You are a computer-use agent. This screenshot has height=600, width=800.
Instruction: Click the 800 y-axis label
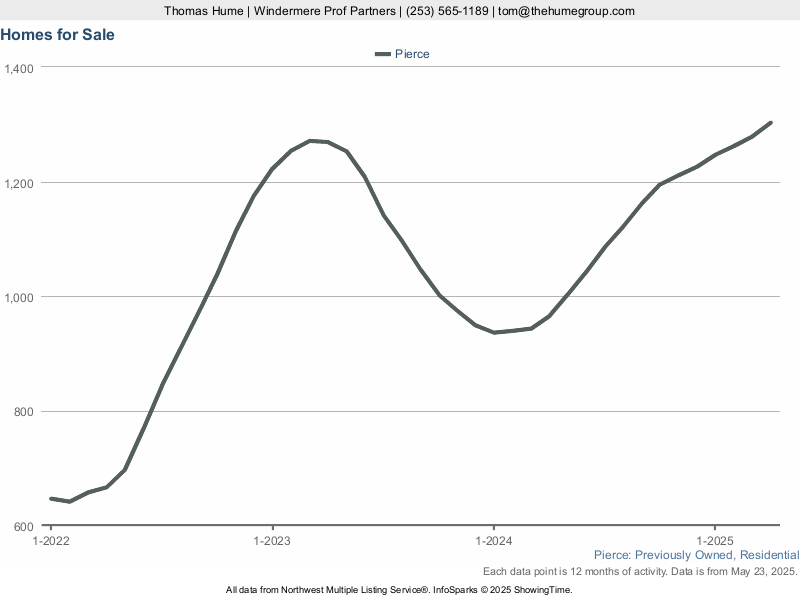tap(23, 412)
